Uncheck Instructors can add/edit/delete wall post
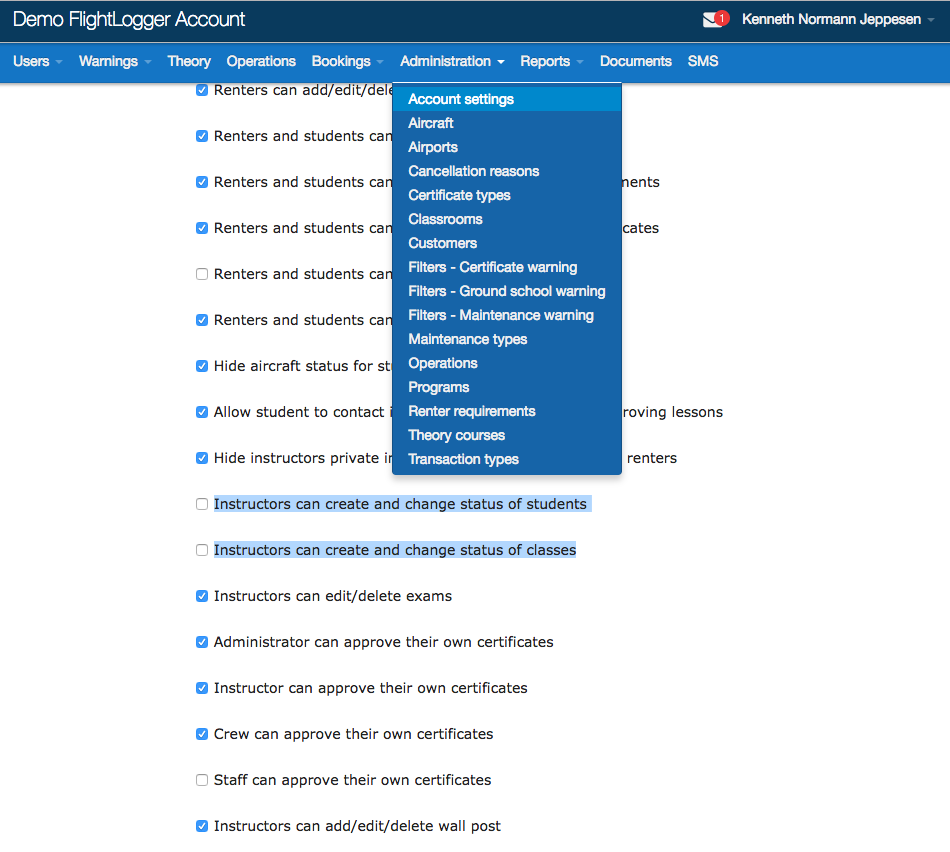The height and width of the screenshot is (852, 950). click(x=202, y=826)
